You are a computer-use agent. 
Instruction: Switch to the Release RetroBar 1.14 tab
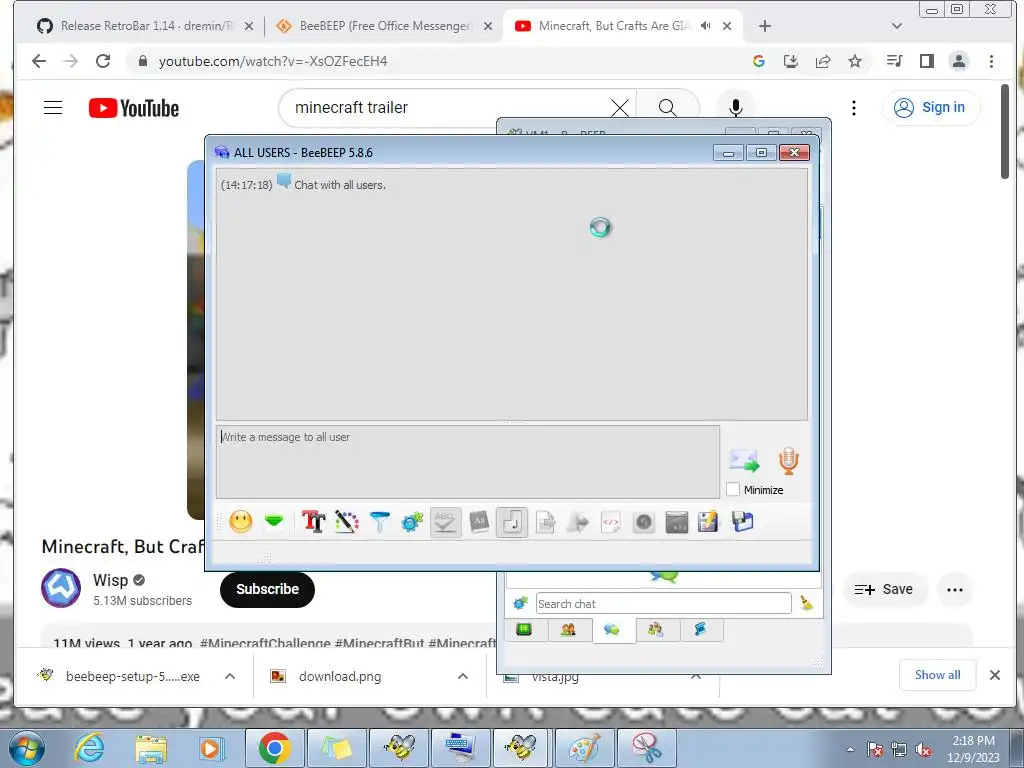[x=146, y=26]
